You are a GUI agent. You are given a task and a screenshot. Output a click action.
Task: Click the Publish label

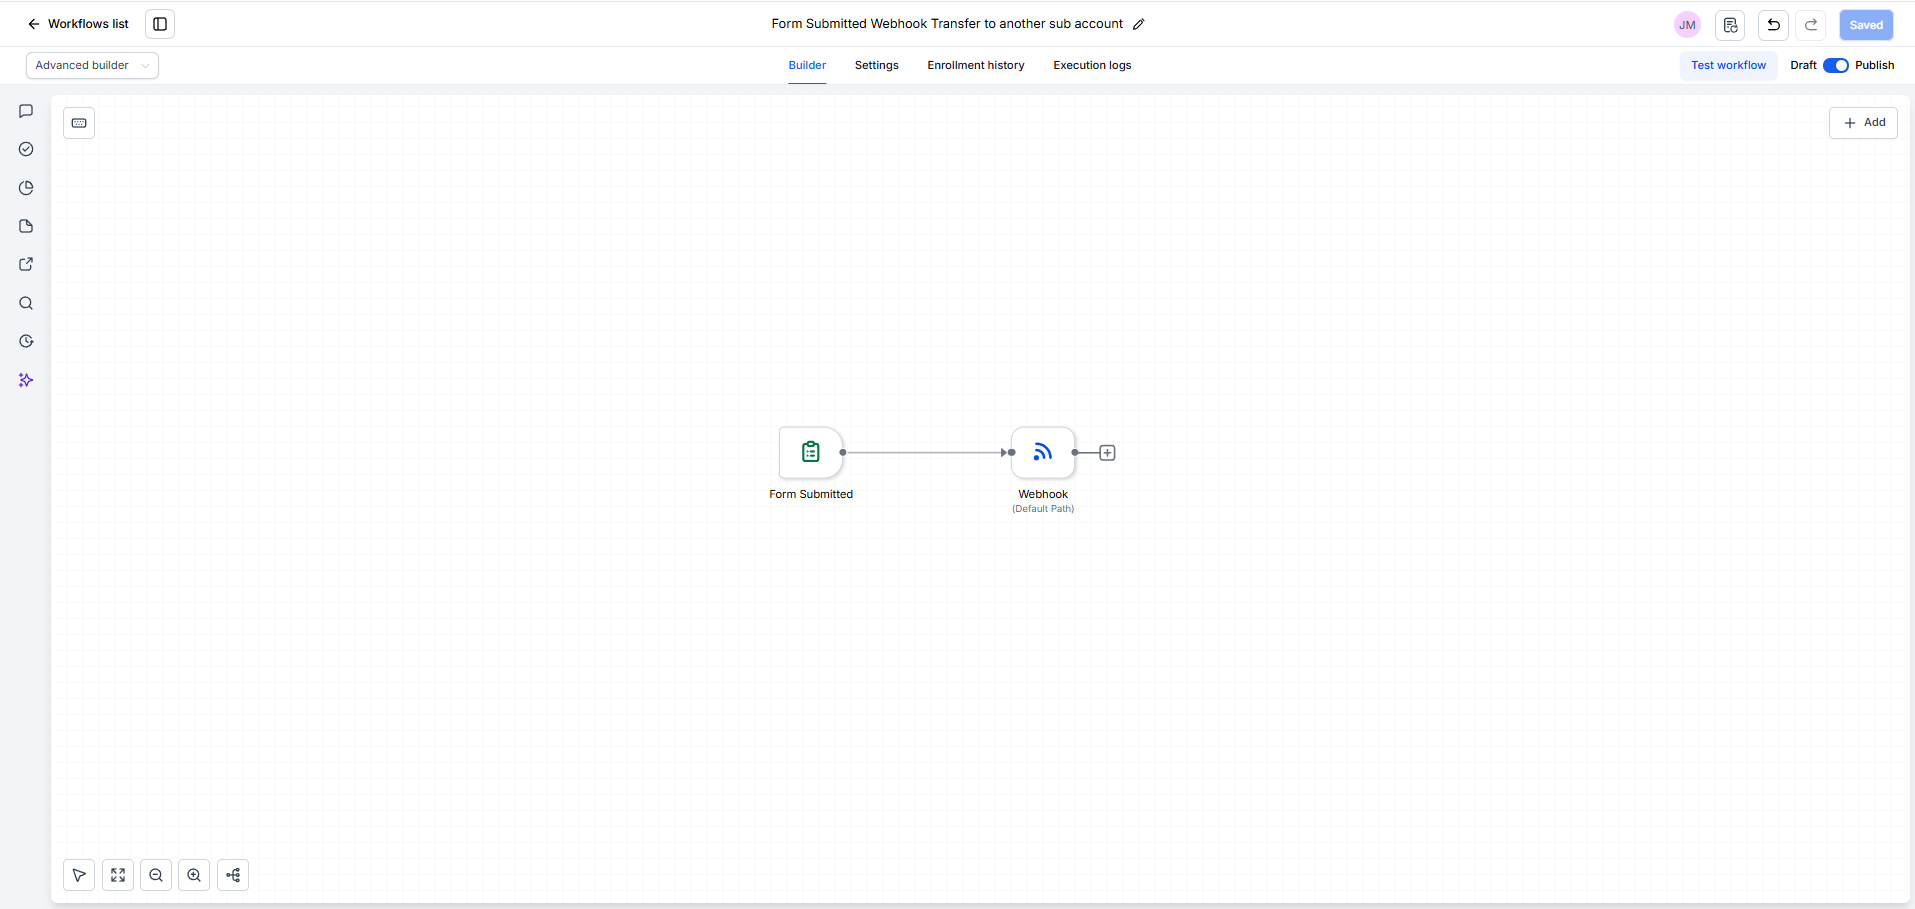[1874, 65]
